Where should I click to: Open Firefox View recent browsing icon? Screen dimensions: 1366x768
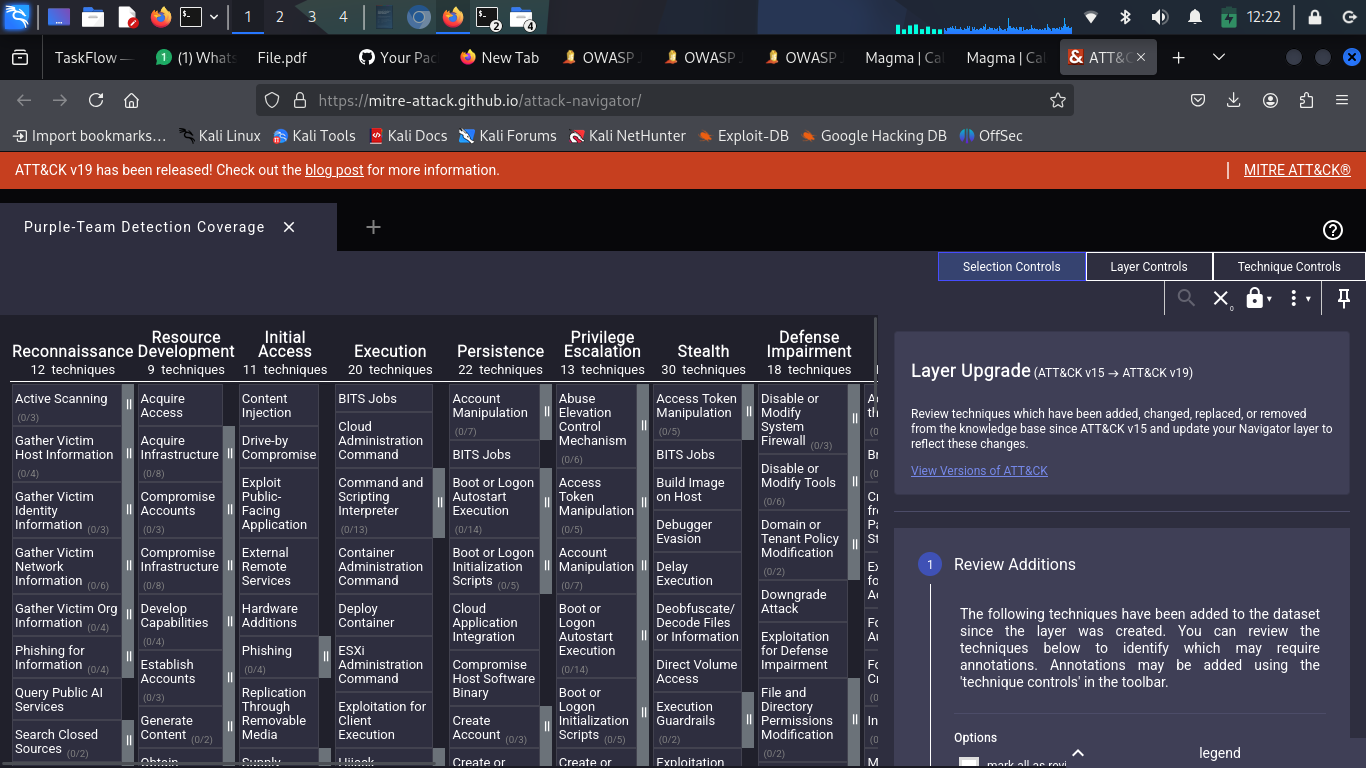tap(20, 58)
